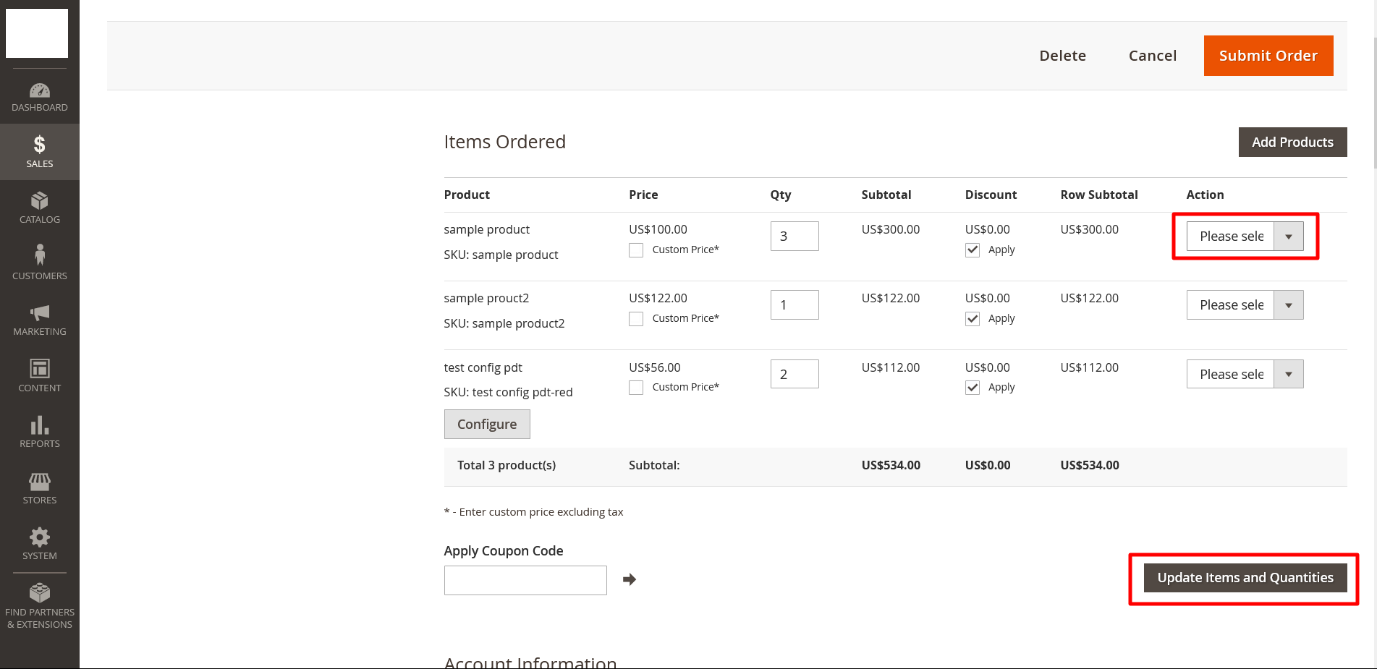The width and height of the screenshot is (1377, 669).
Task: Go to Customers sidebar icon
Action: point(40,257)
